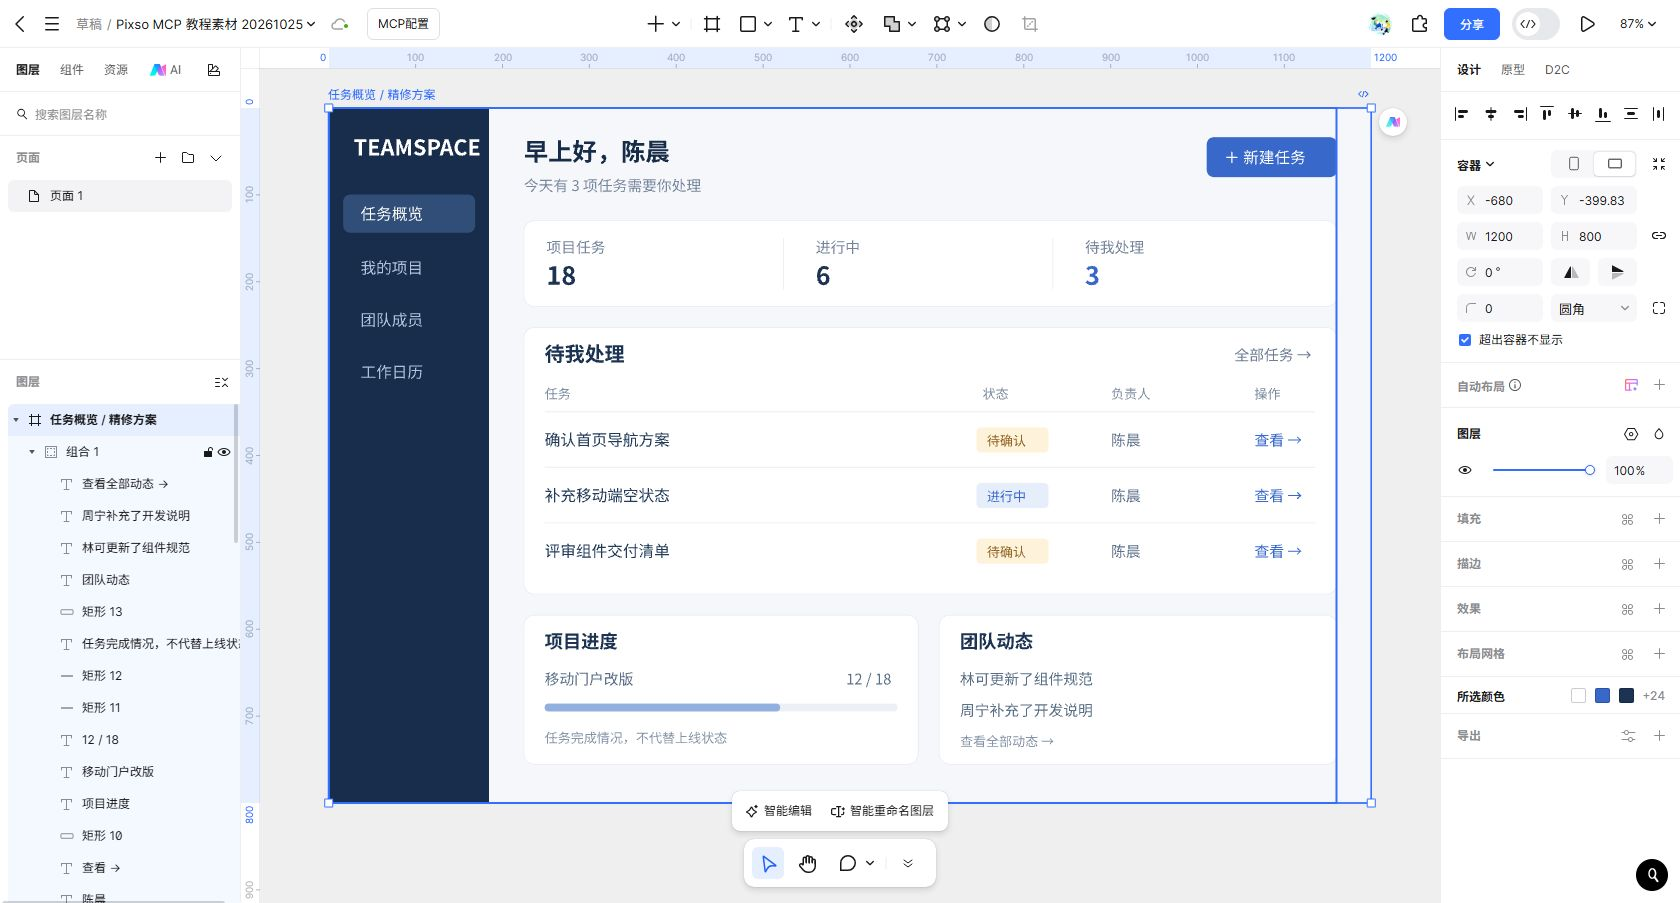Uncheck 超出容器不显示 checkbox
This screenshot has width=1680, height=903.
[1465, 340]
